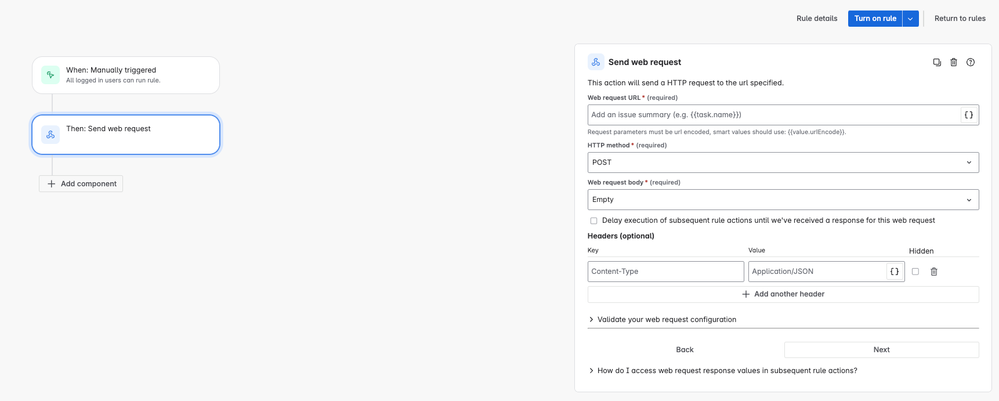Delete the Send web request component
The image size is (999, 401).
tap(954, 62)
